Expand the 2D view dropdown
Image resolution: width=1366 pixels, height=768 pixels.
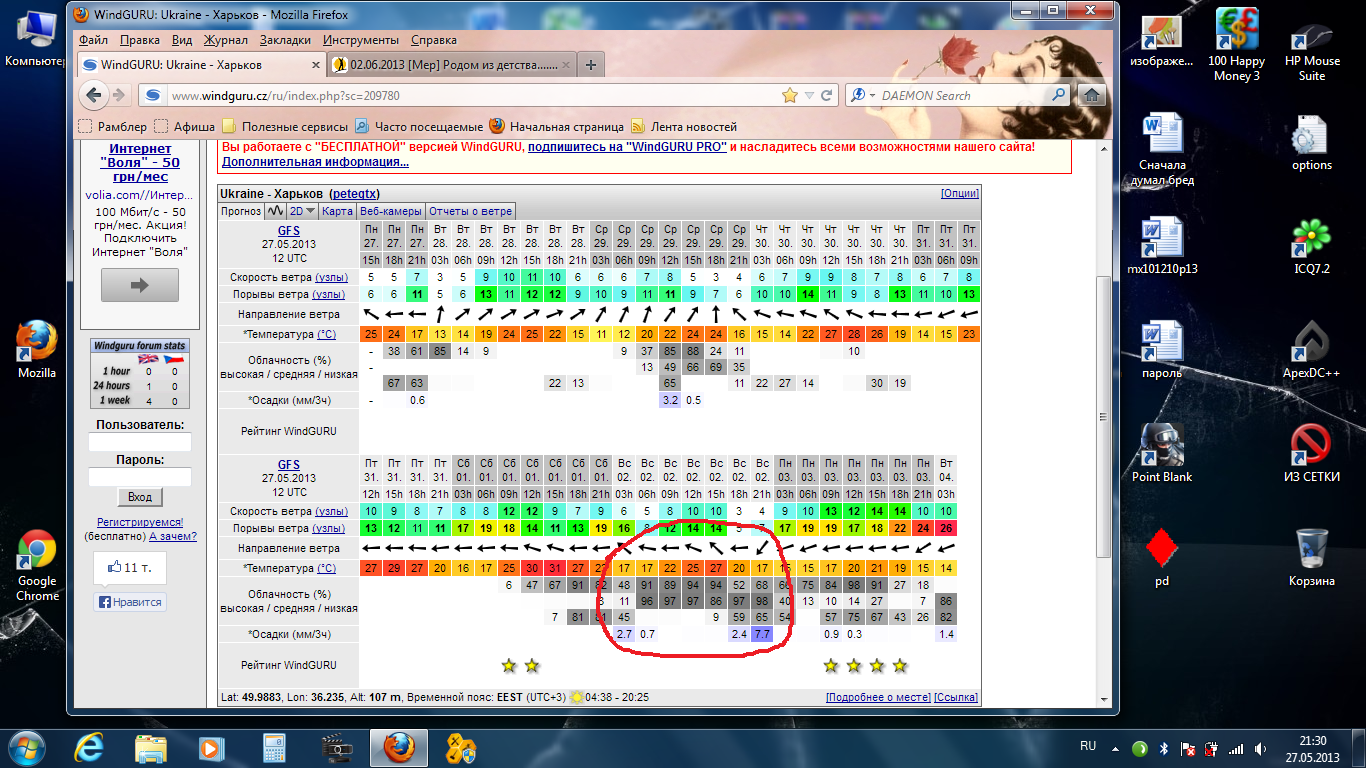click(x=304, y=211)
